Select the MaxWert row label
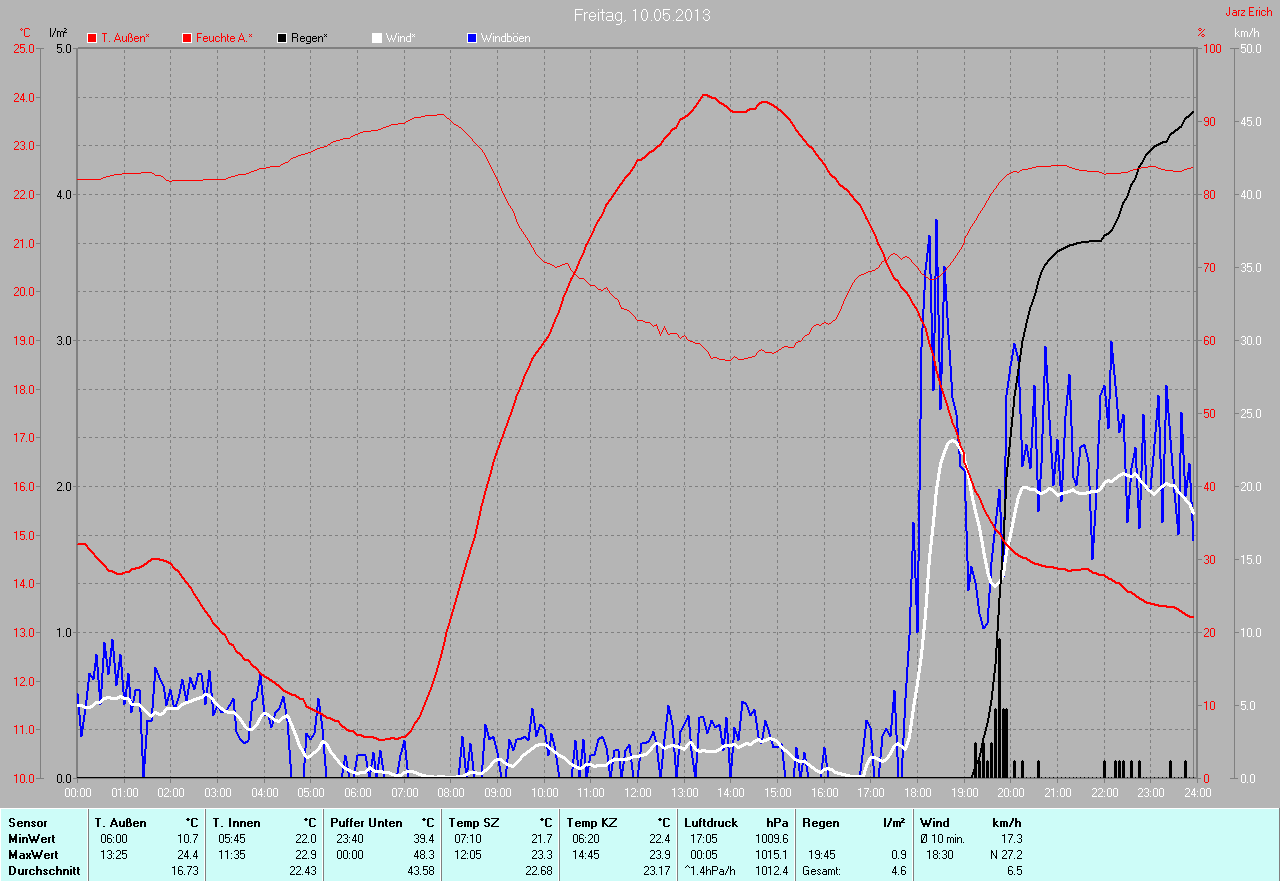The height and width of the screenshot is (881, 1280). [32, 855]
